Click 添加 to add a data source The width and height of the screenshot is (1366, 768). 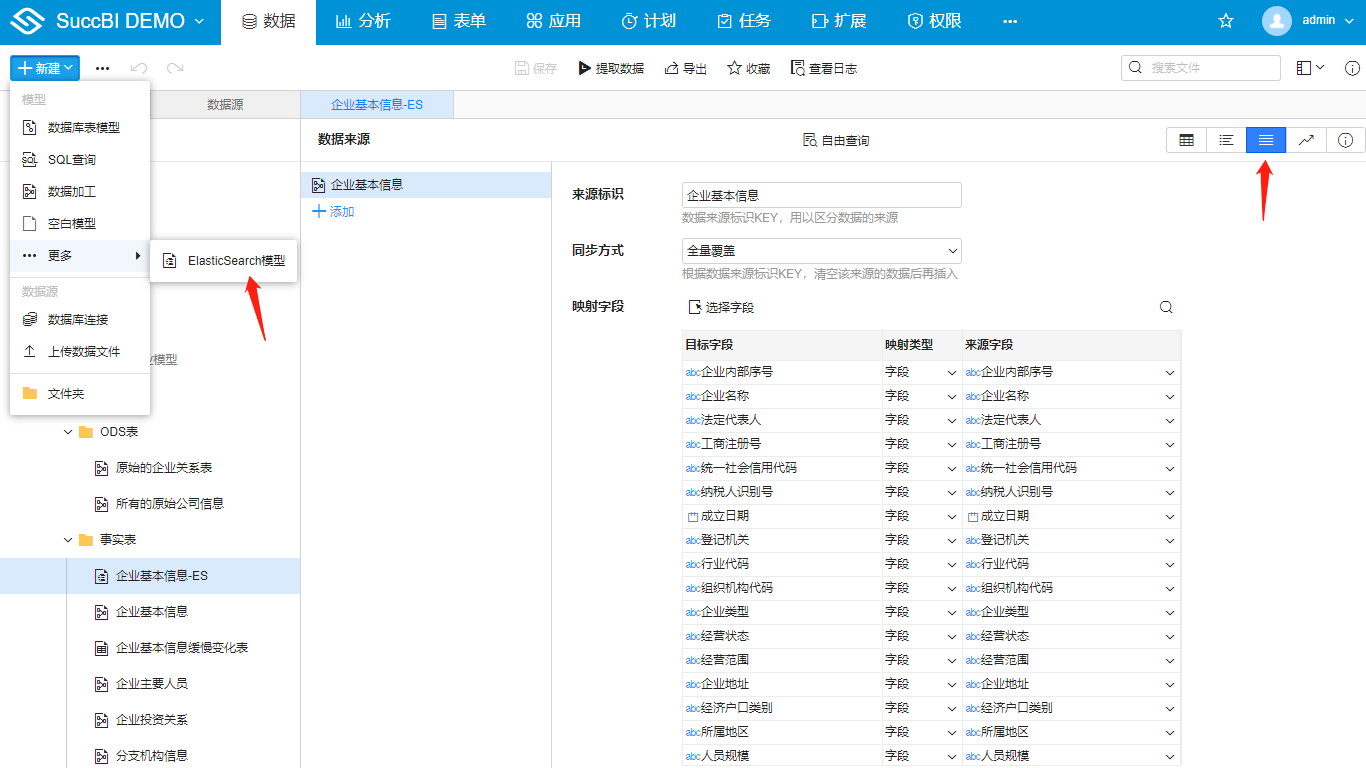334,212
